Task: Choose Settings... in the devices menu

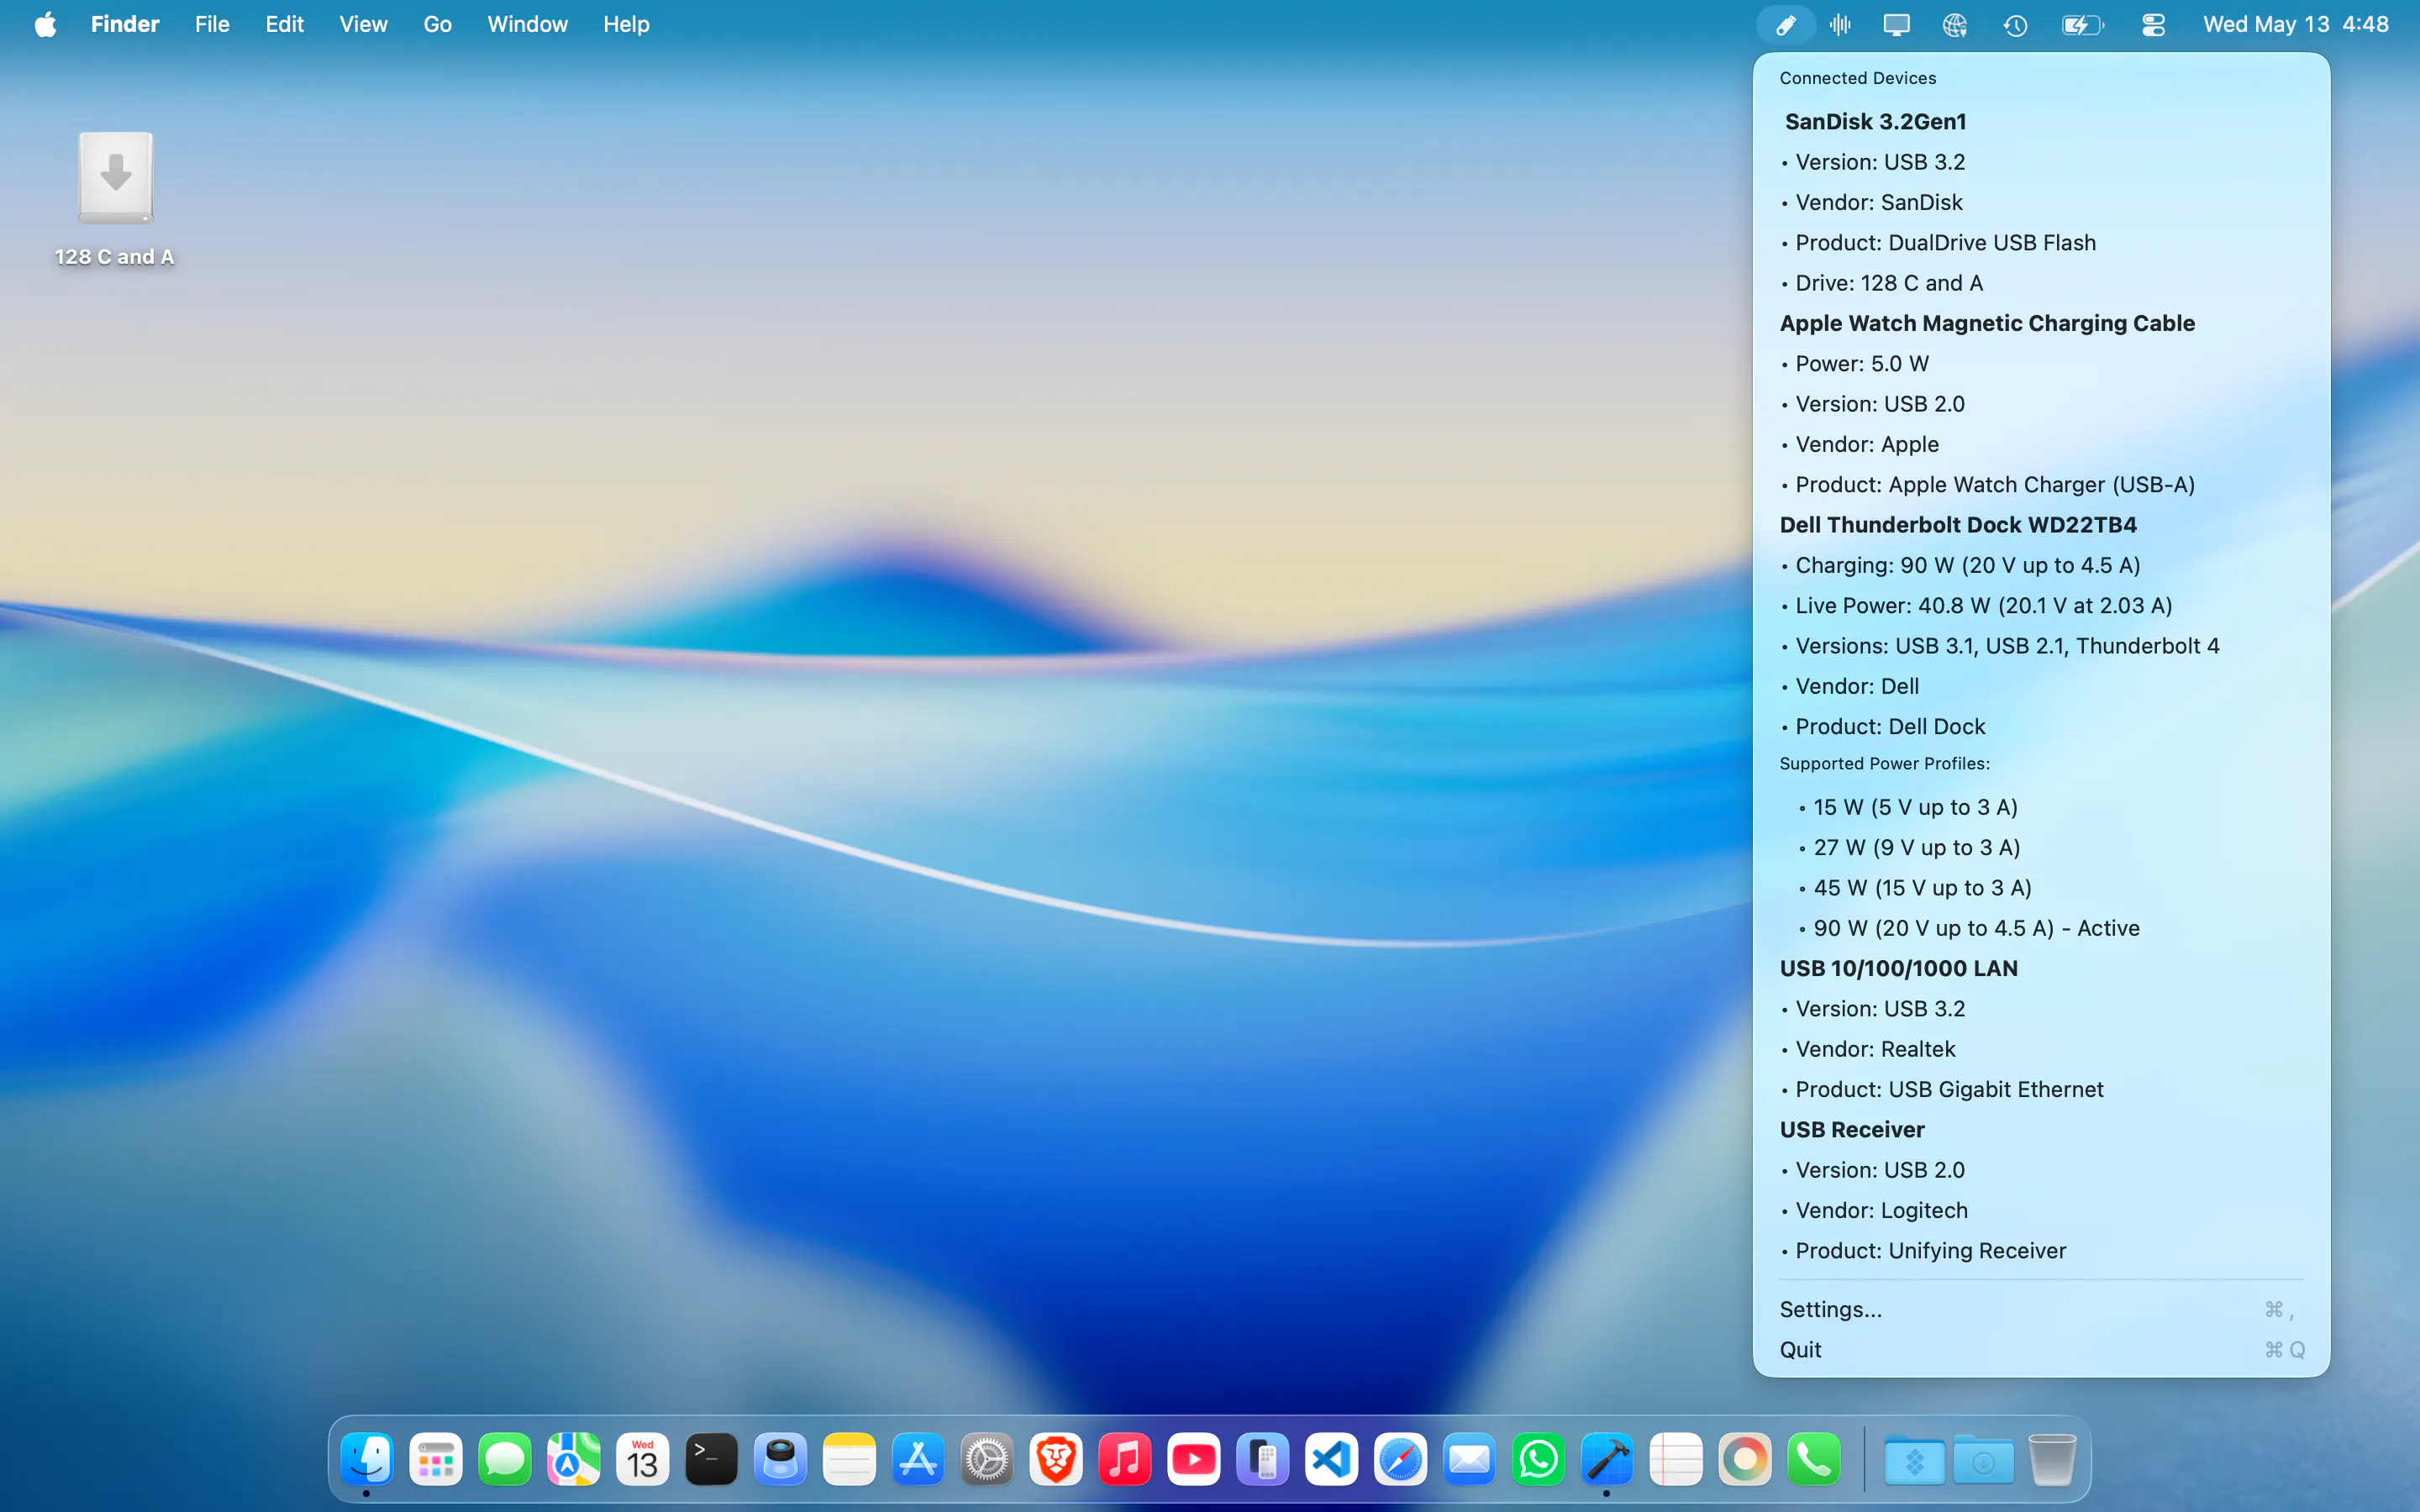Action: coord(2041,1309)
